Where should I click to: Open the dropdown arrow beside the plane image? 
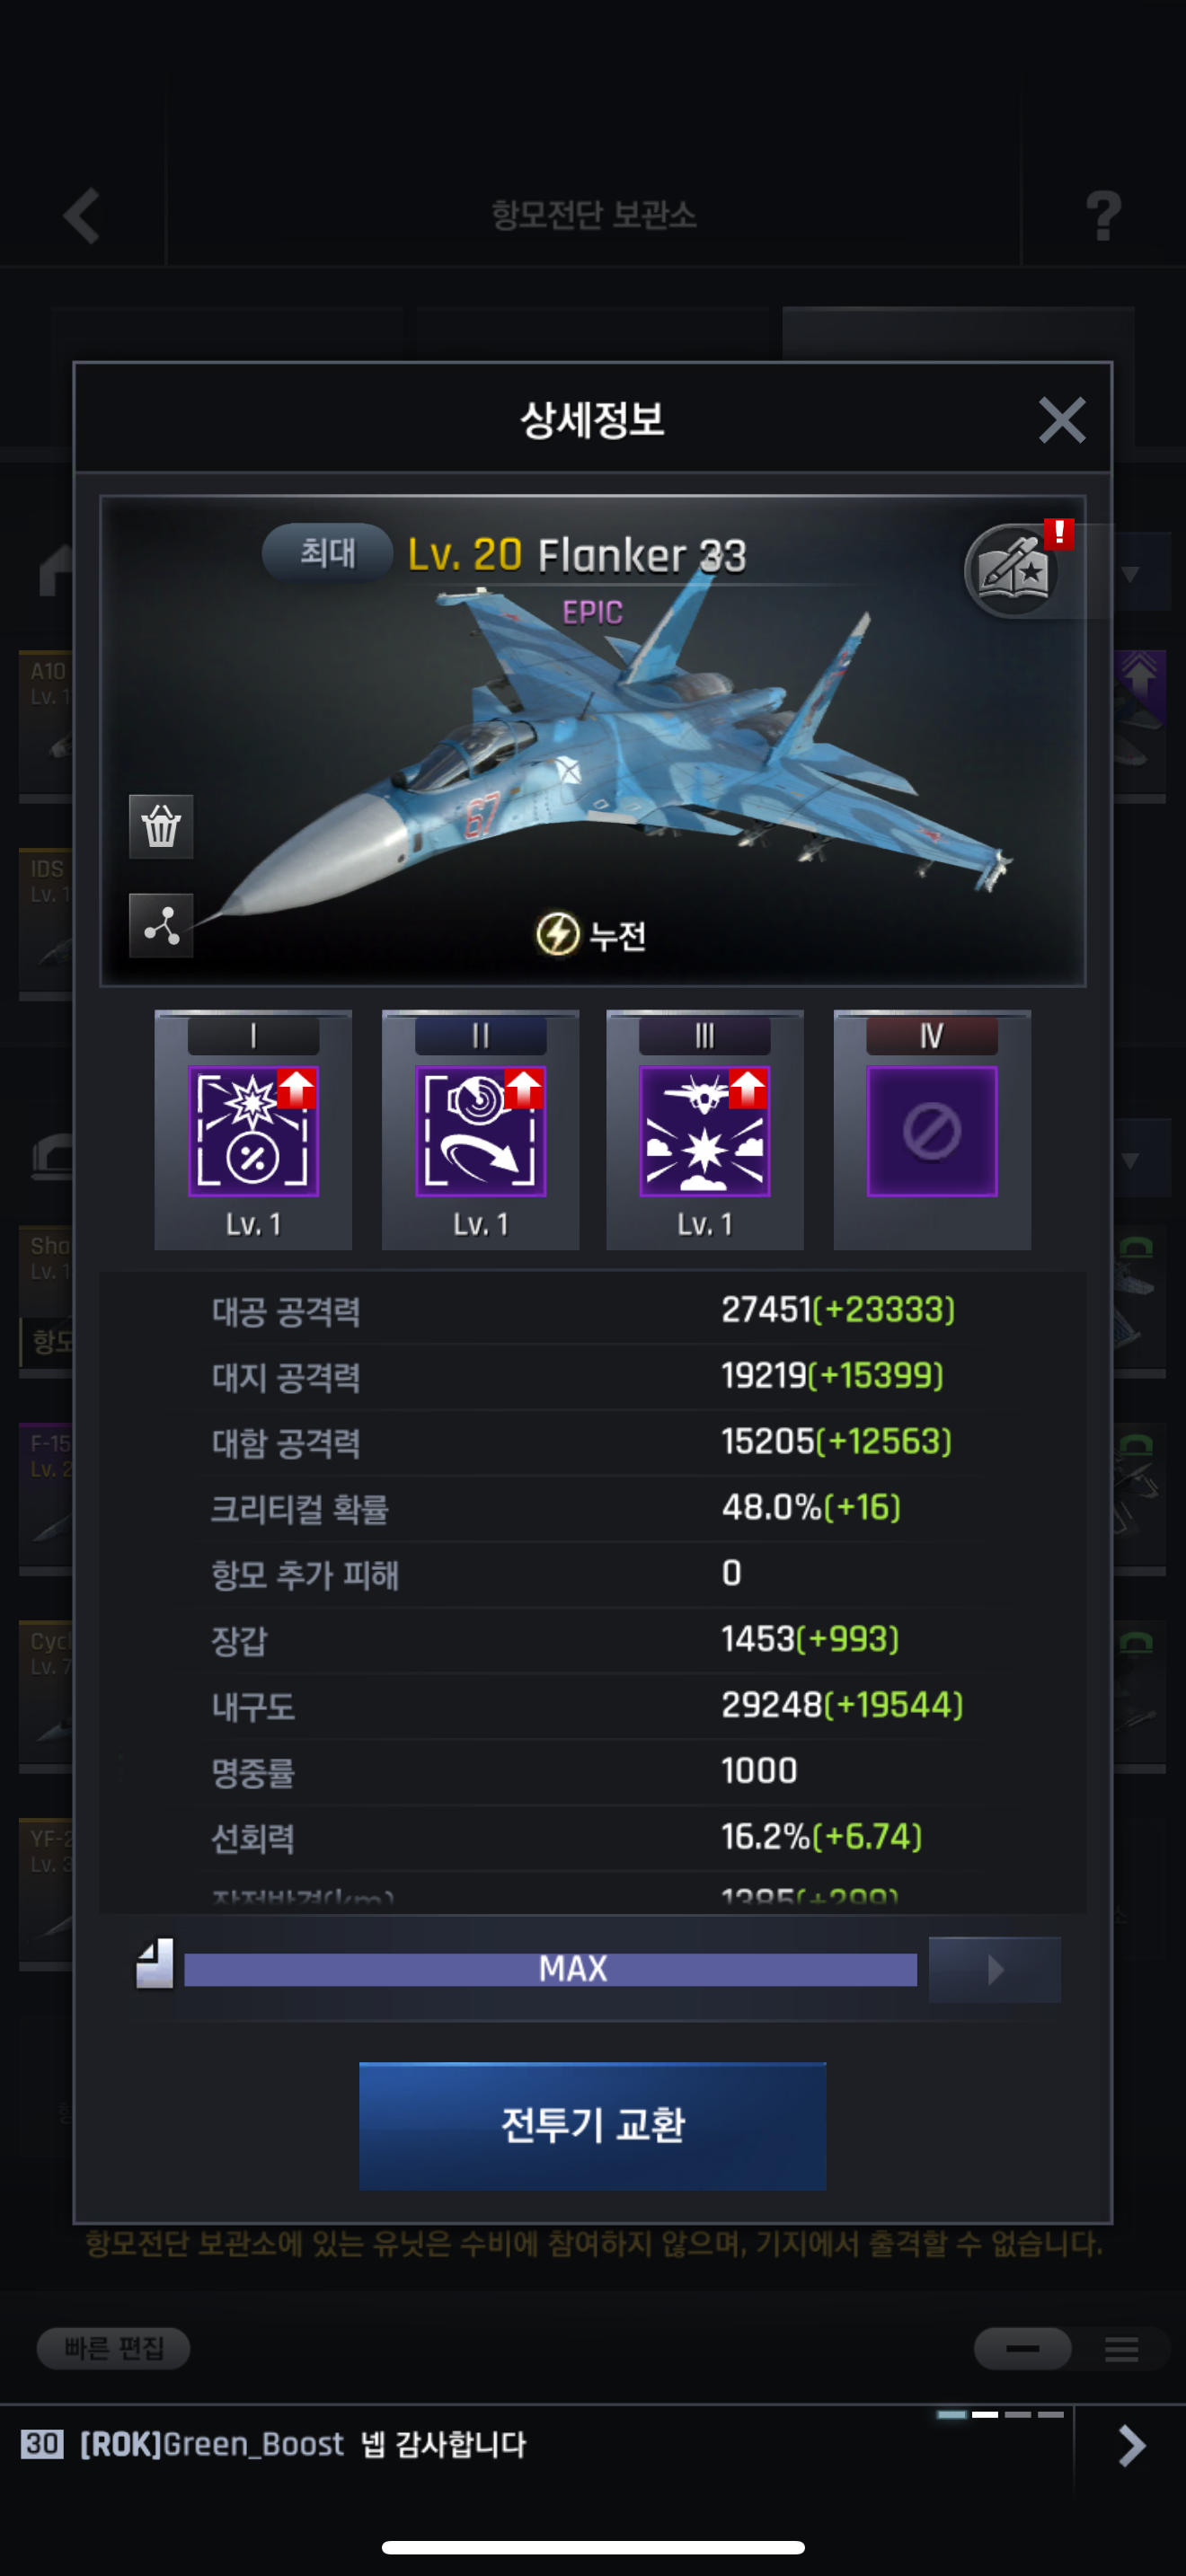click(x=1131, y=574)
